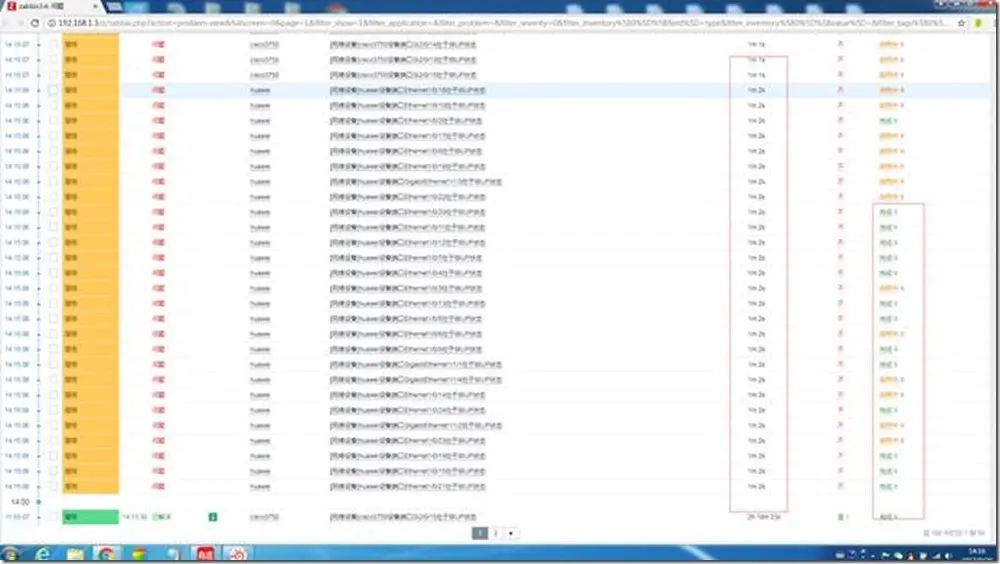Reload the Zabbix page in Chrome
Viewport: 1000px width, 564px height.
(35, 23)
